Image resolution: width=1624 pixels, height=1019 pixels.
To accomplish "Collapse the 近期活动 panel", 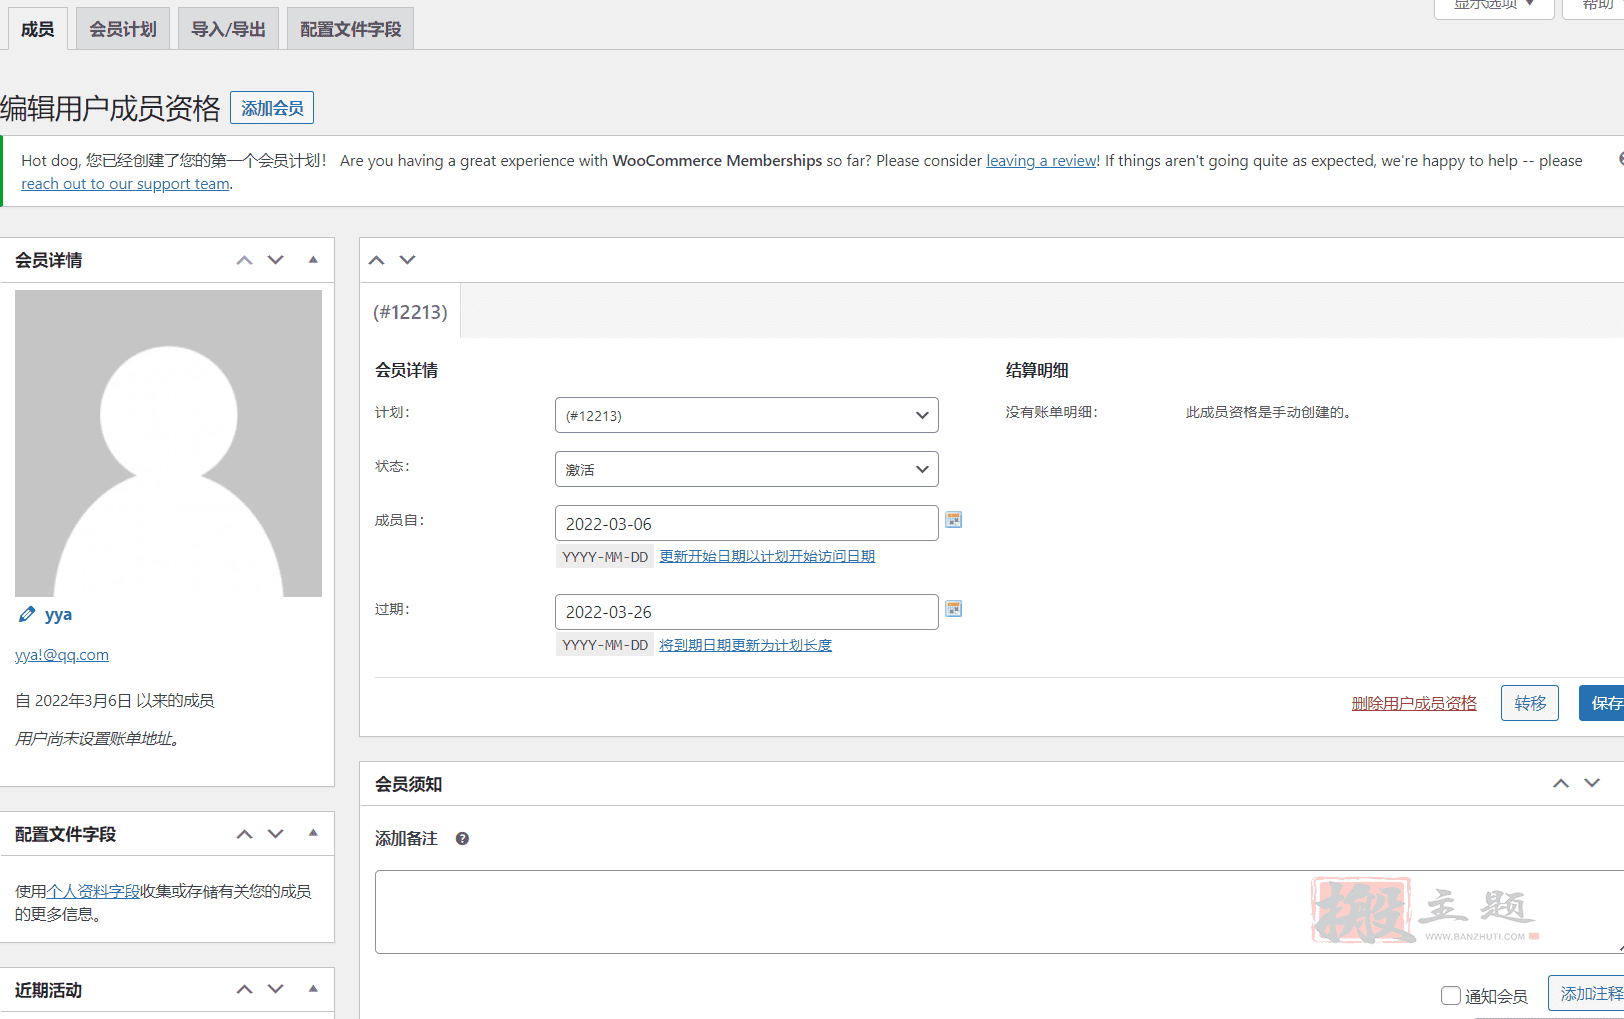I will 313,989.
